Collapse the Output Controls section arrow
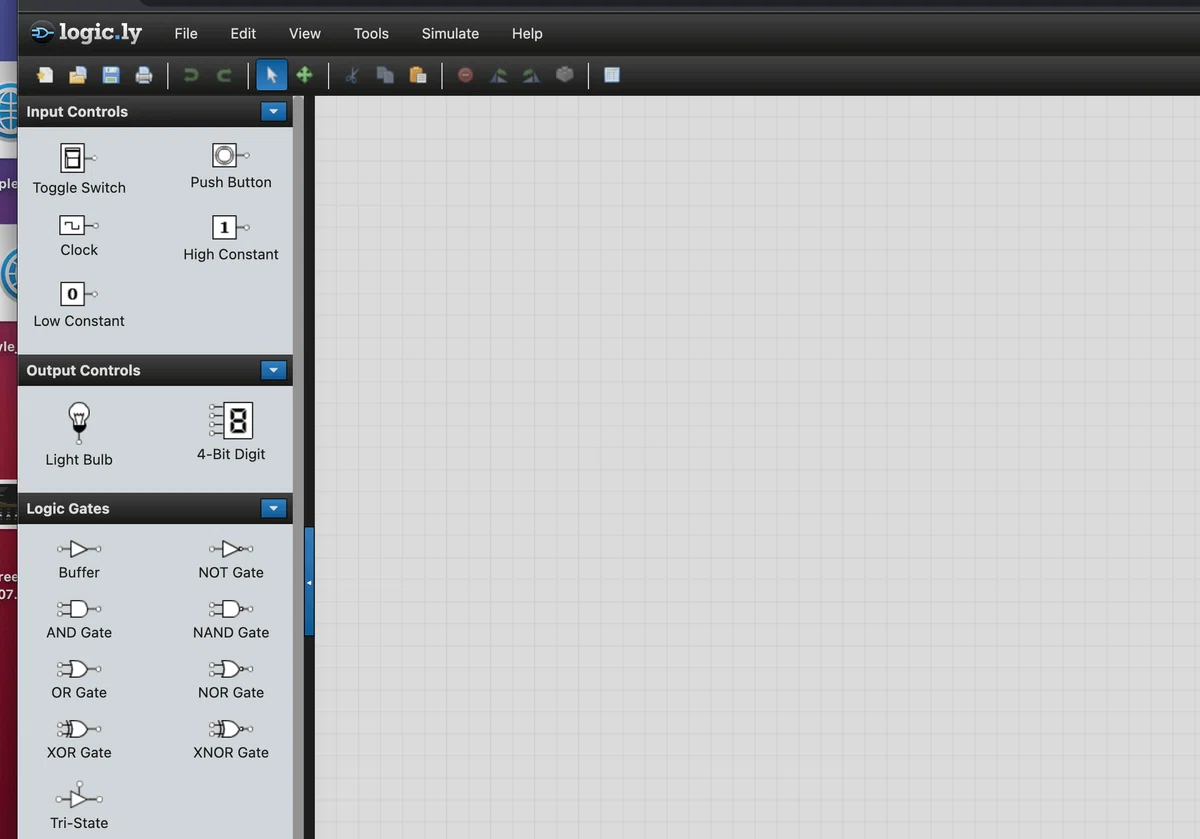 (x=274, y=371)
